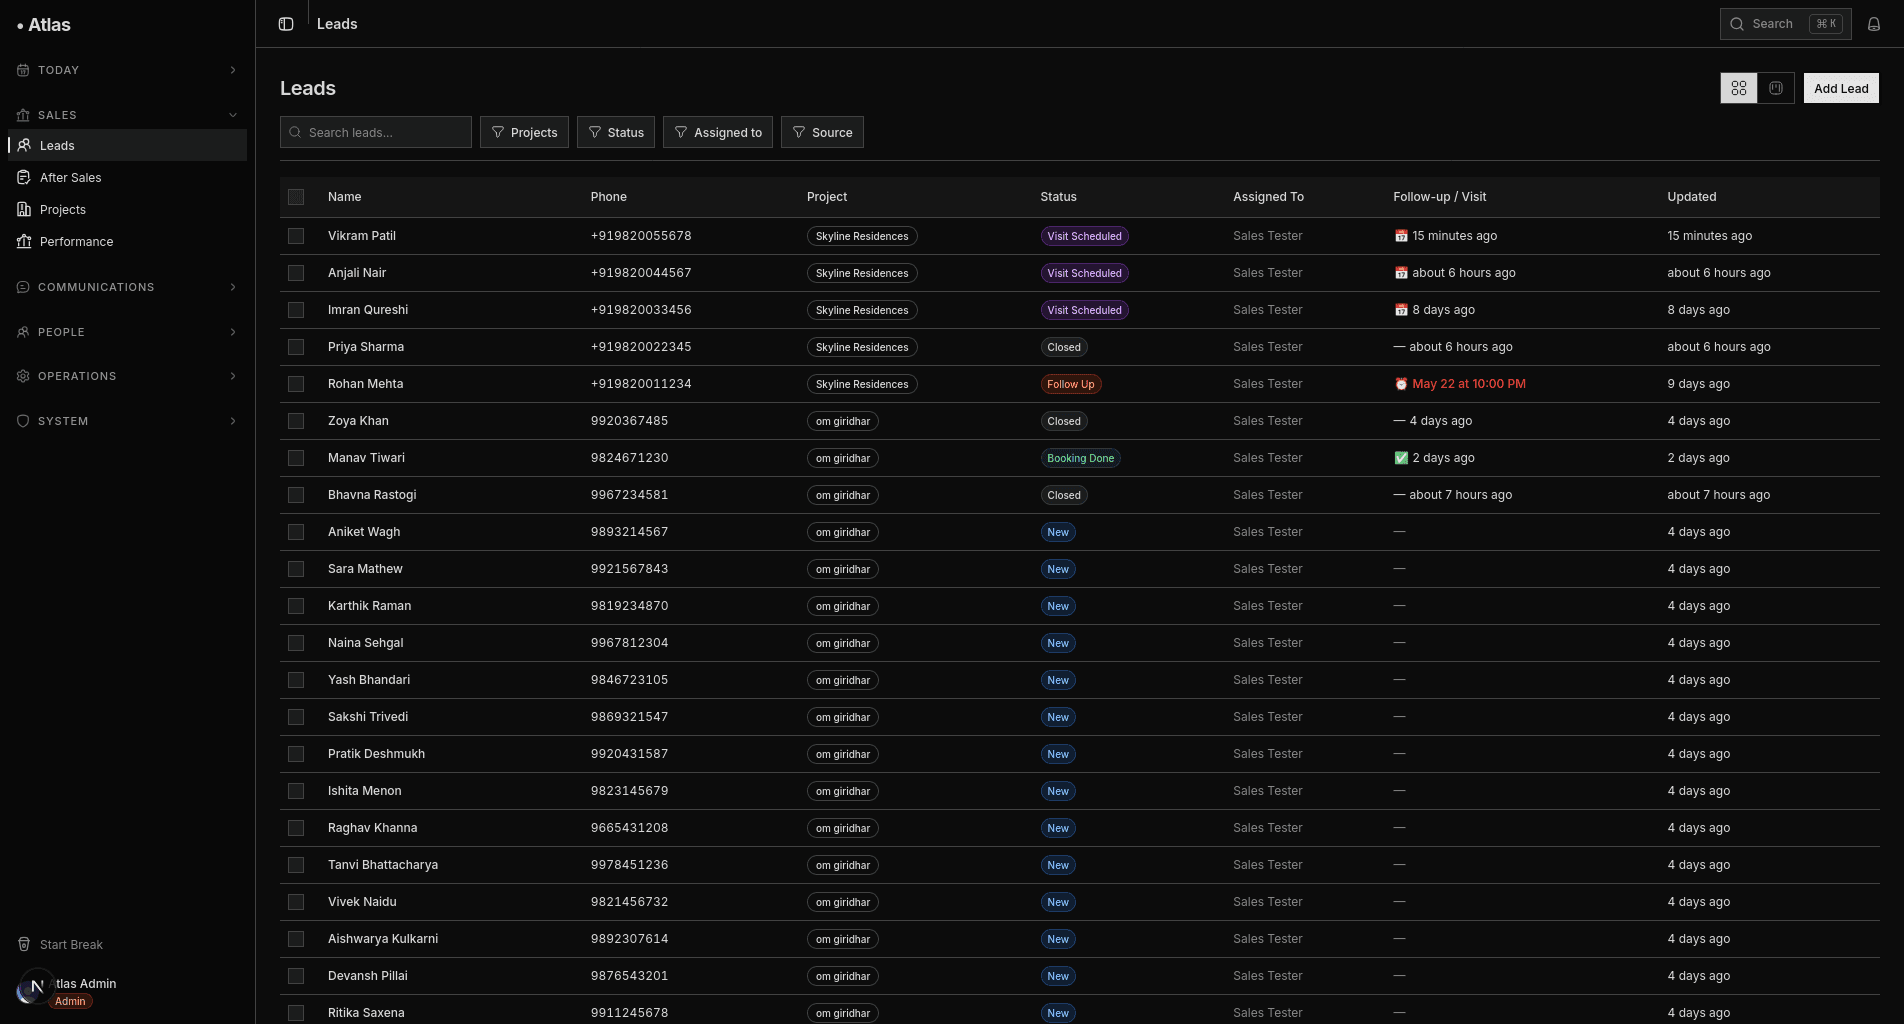Click Manav Tiwari's Booking Done badge

tap(1080, 458)
